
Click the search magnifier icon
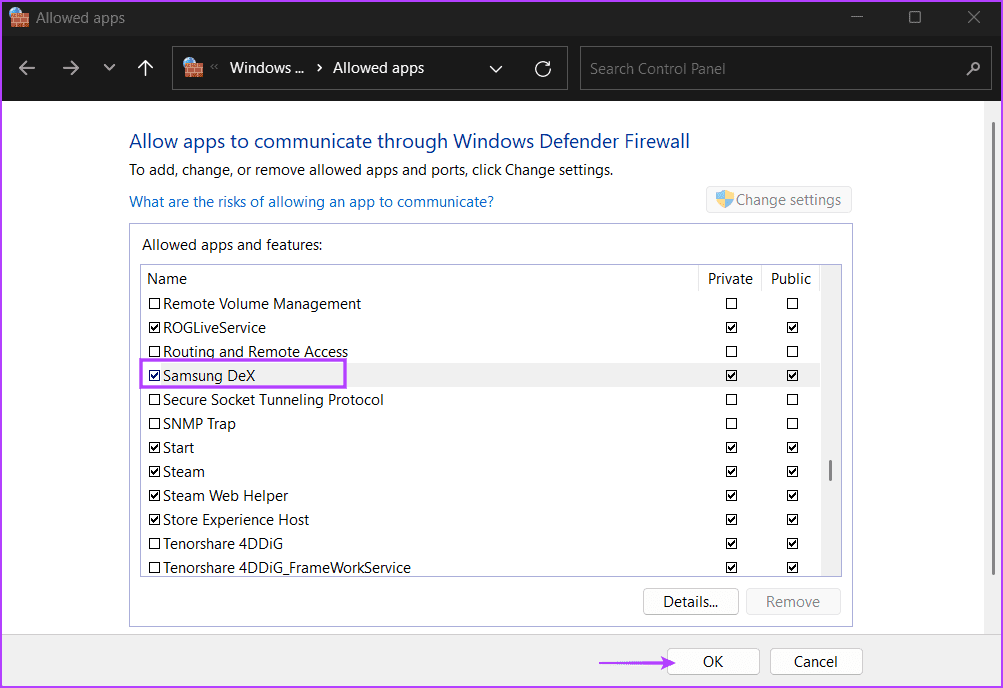point(972,68)
